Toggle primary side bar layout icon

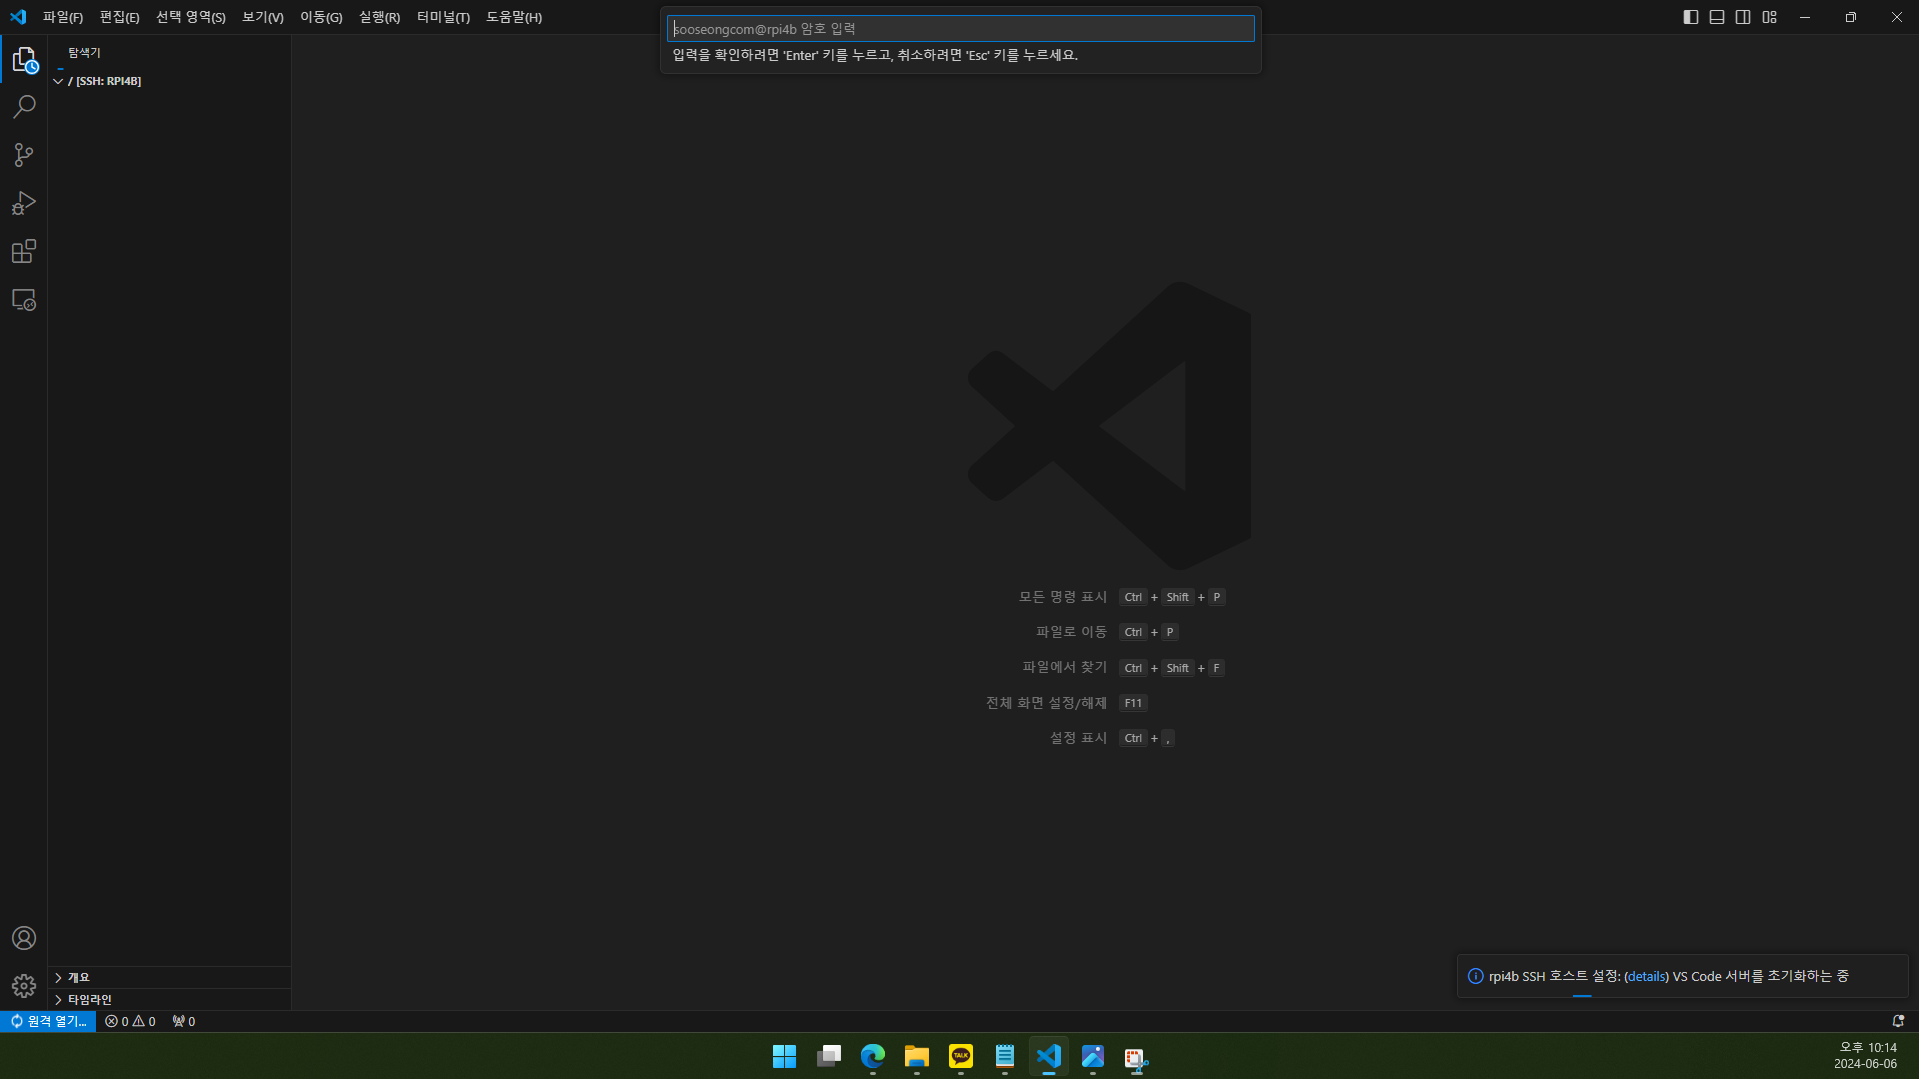pyautogui.click(x=1691, y=17)
